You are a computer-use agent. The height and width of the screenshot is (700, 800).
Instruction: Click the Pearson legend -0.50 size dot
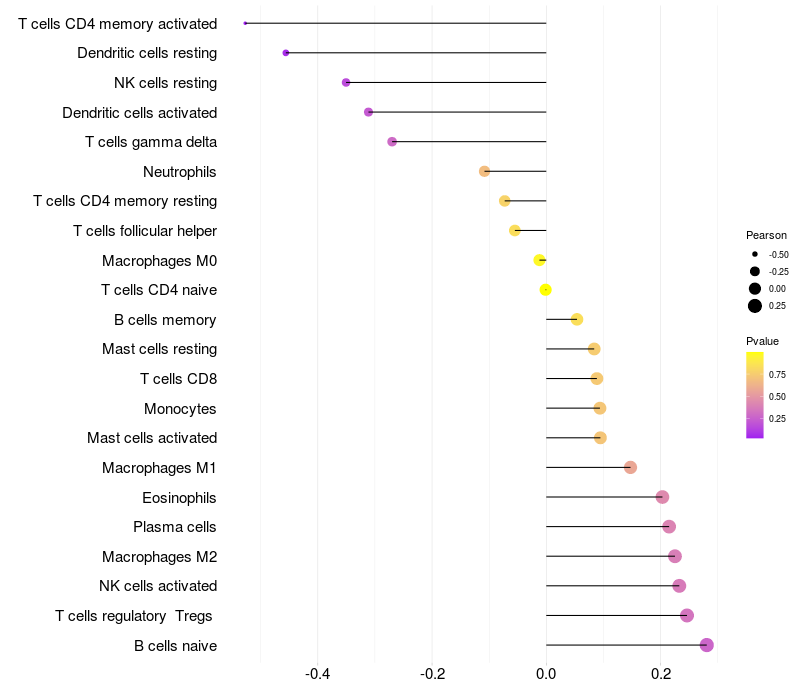(755, 254)
